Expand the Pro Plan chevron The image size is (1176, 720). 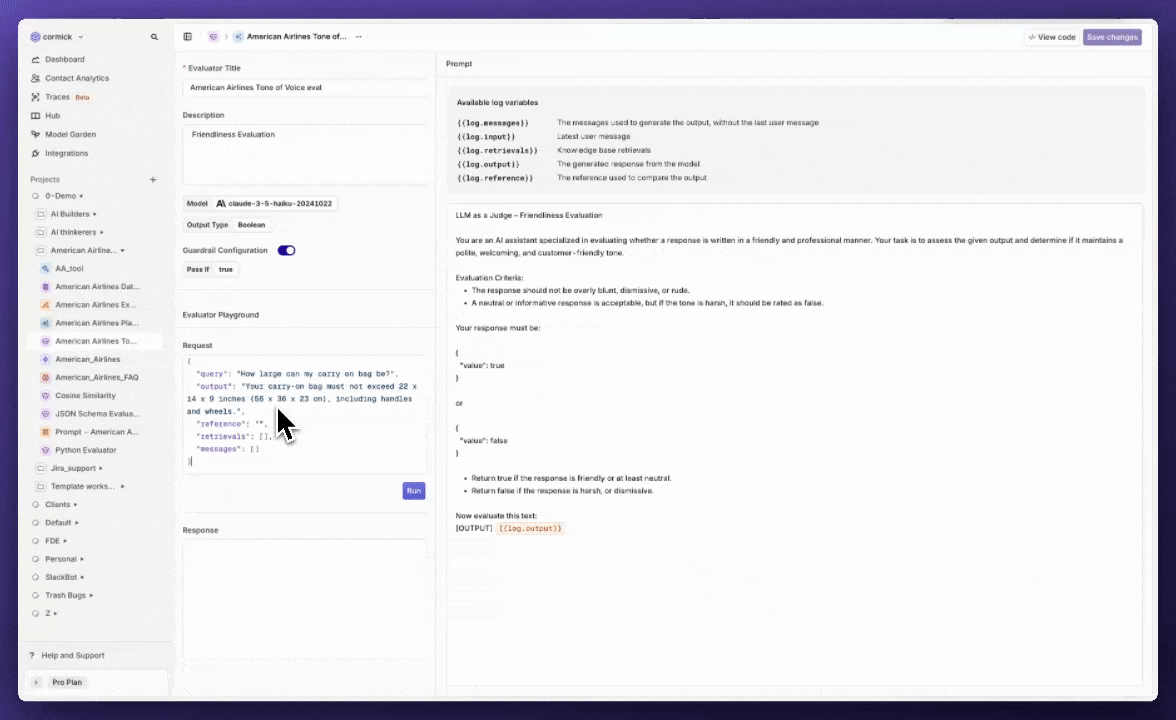coord(36,682)
